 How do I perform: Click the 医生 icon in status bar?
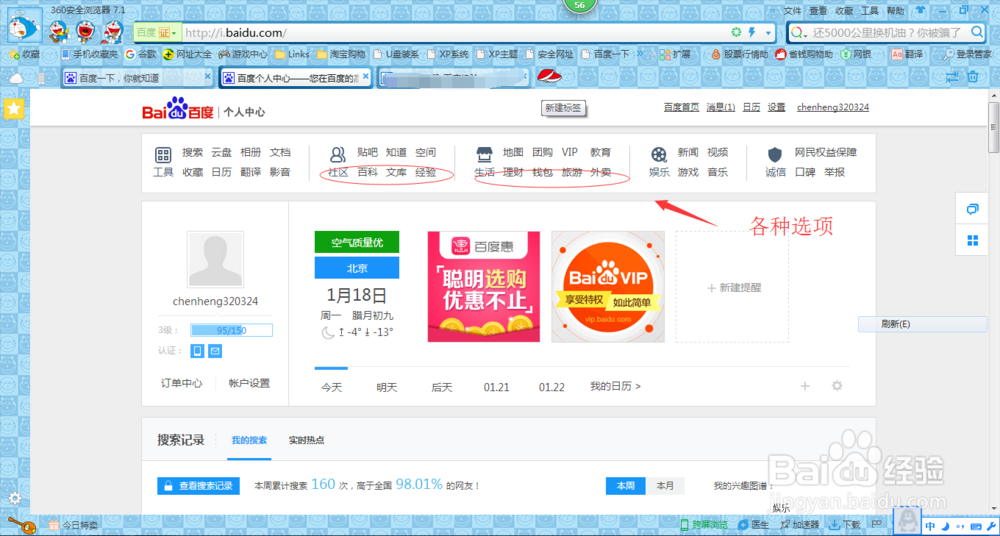(744, 525)
